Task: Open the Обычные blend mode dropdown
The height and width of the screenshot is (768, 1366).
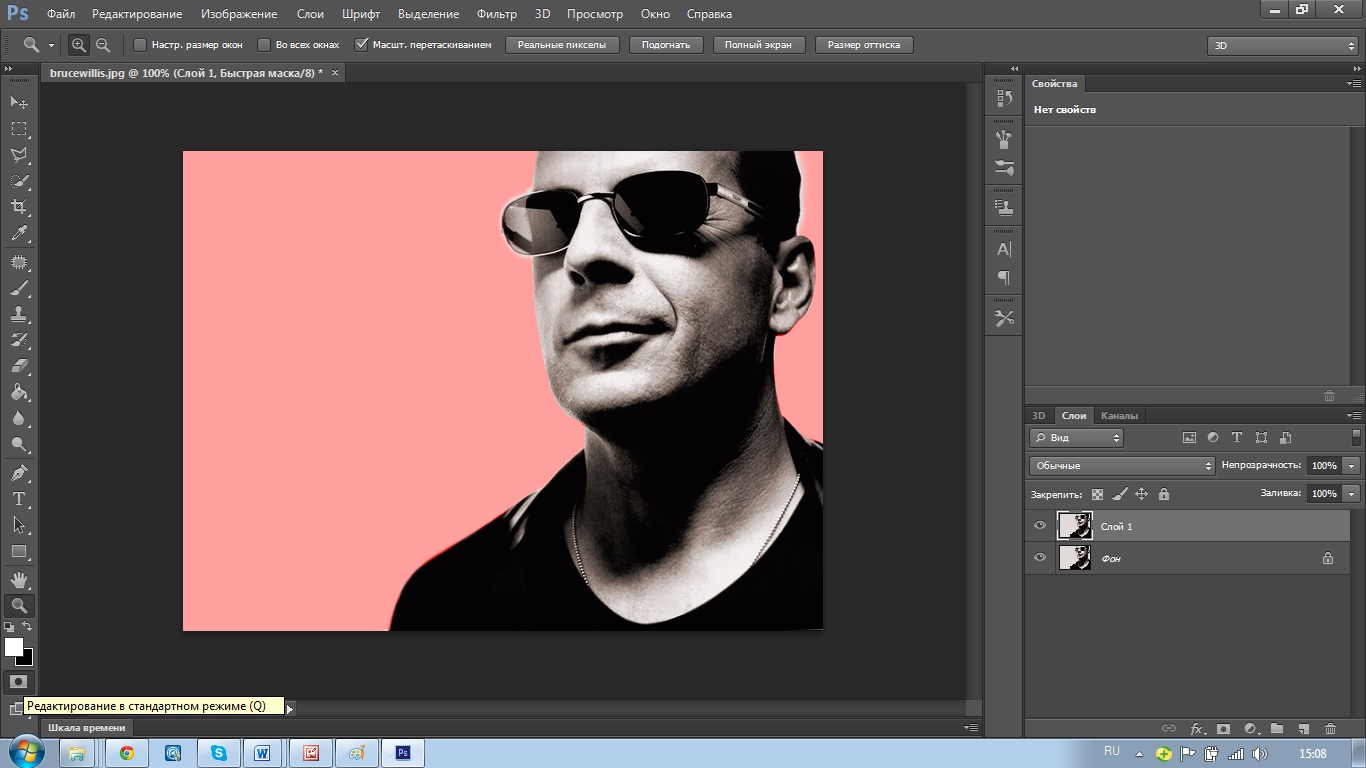Action: (x=1122, y=466)
